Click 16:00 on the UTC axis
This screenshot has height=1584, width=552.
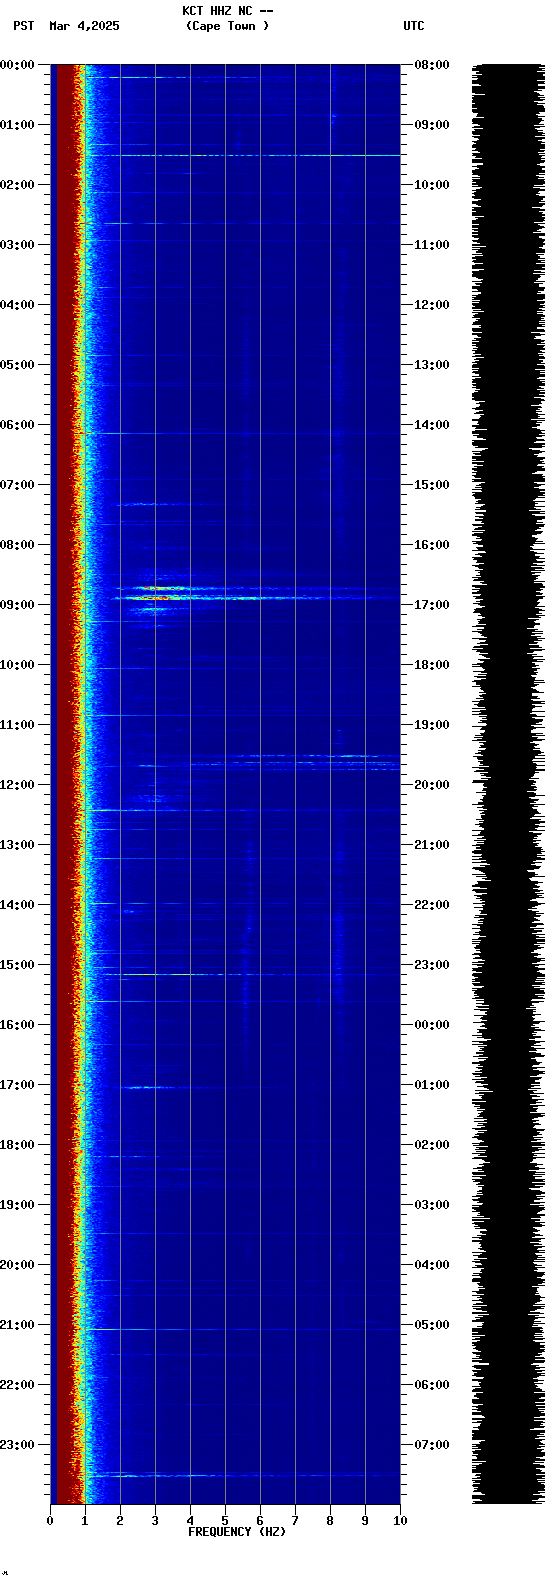tap(432, 545)
